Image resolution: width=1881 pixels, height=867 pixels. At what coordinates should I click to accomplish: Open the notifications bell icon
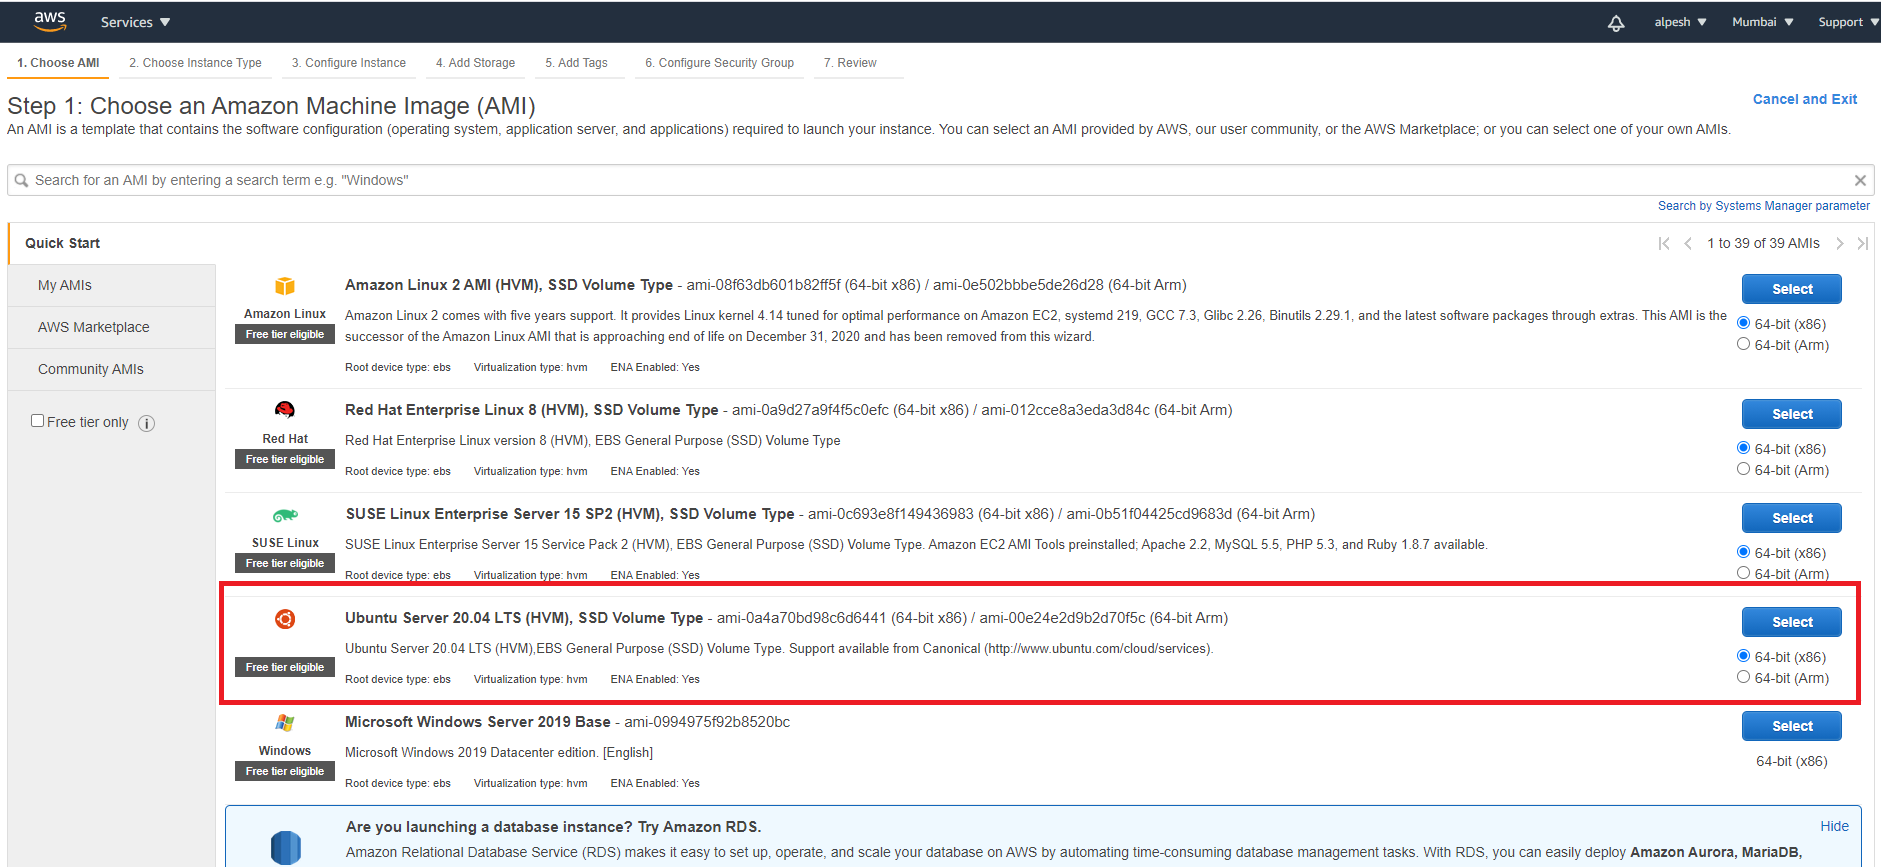[x=1616, y=22]
